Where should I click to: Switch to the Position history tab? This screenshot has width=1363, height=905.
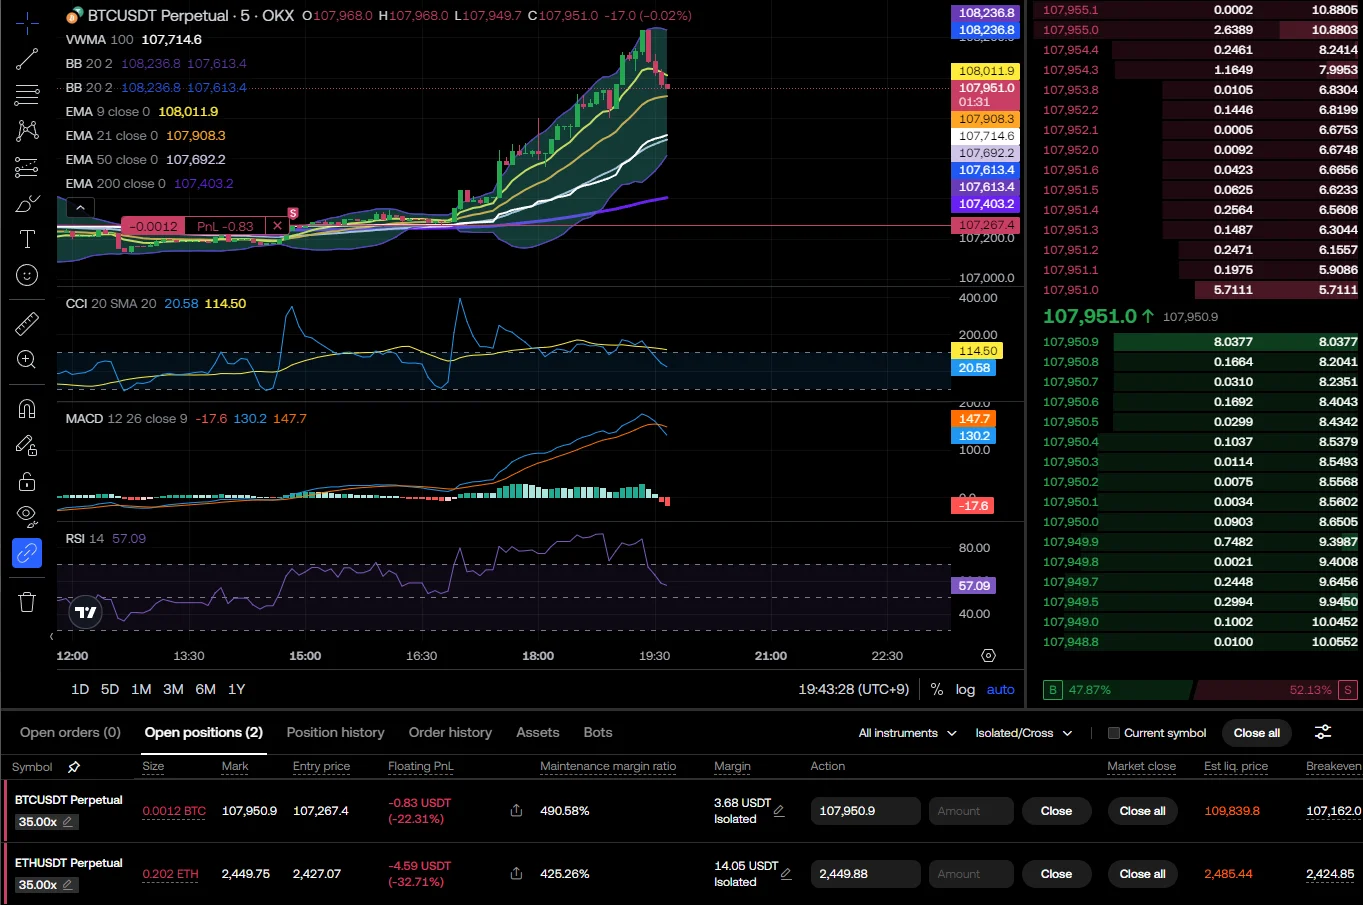pyautogui.click(x=335, y=733)
